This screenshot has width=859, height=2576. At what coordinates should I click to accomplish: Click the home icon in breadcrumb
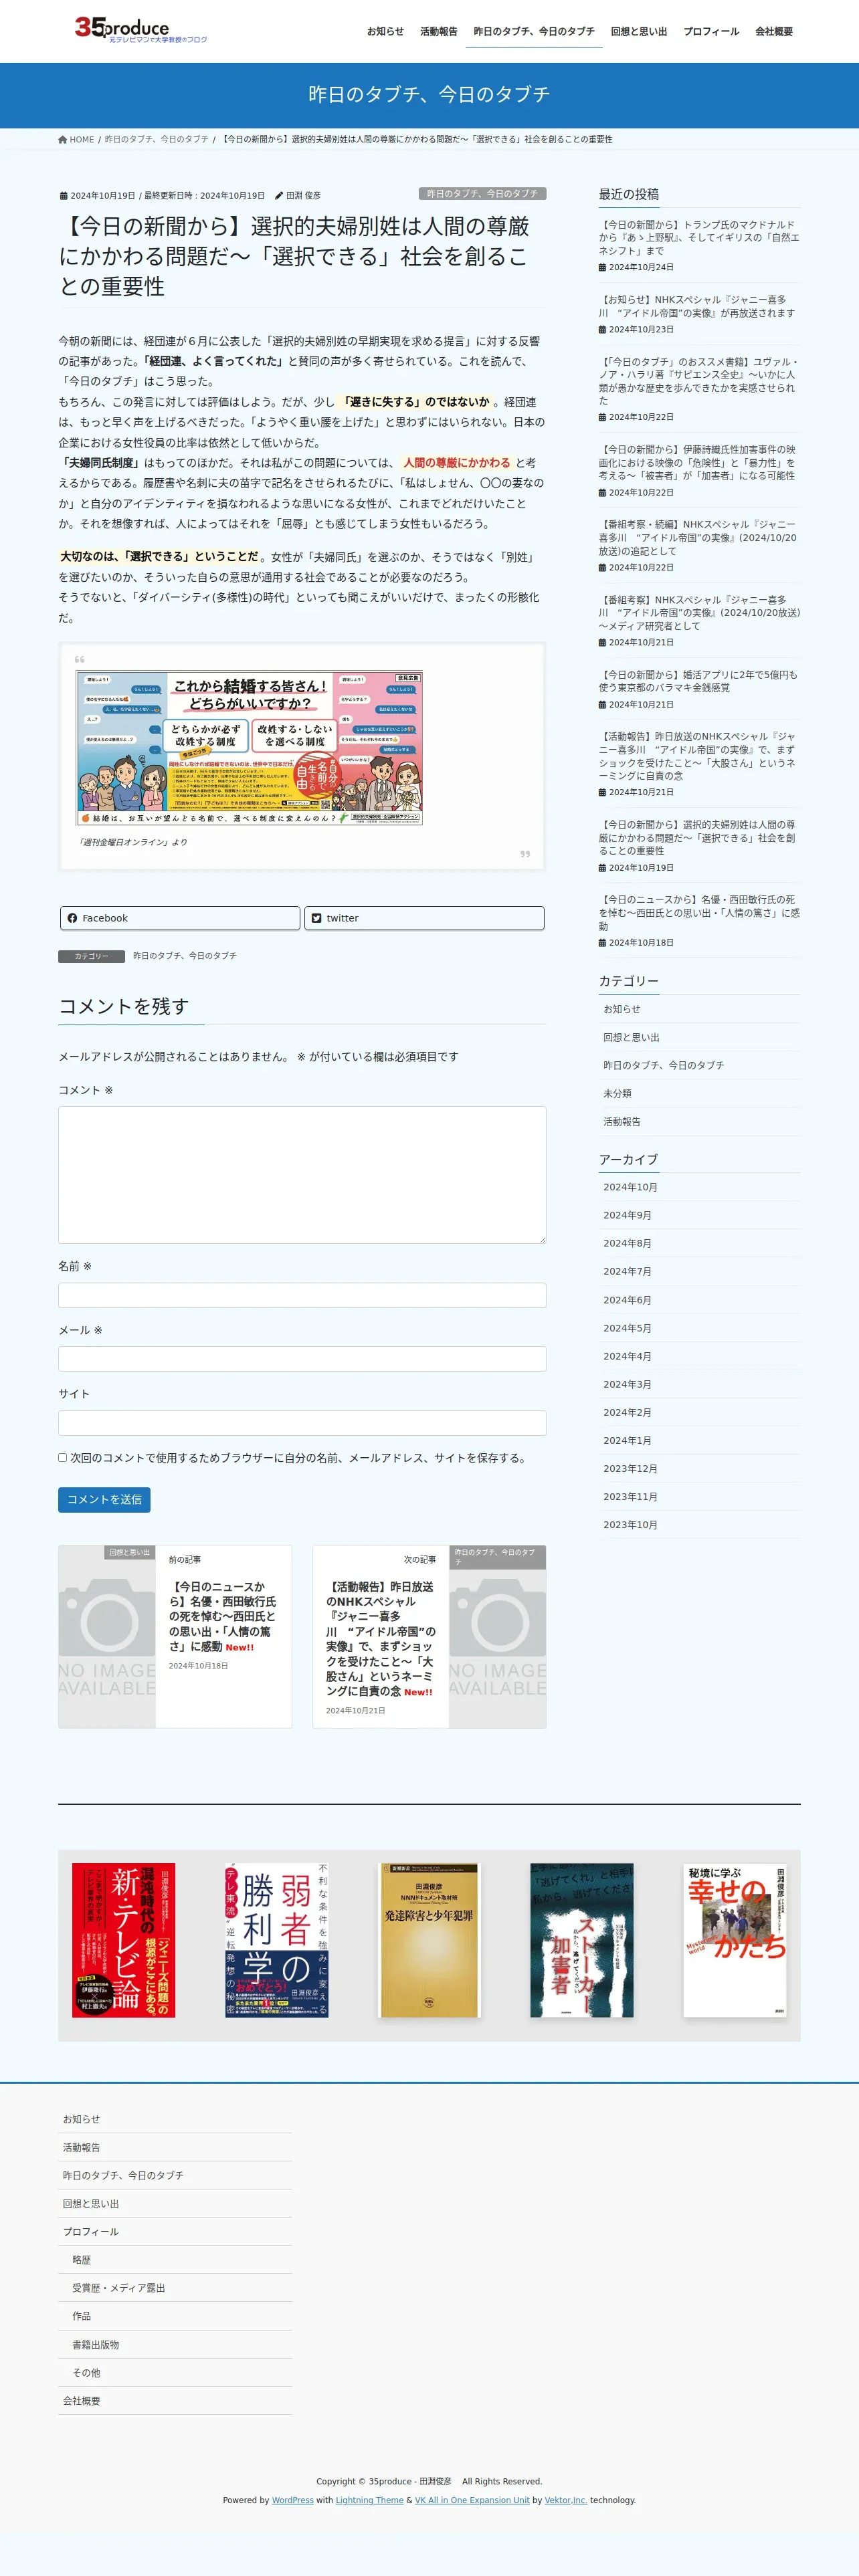63,140
